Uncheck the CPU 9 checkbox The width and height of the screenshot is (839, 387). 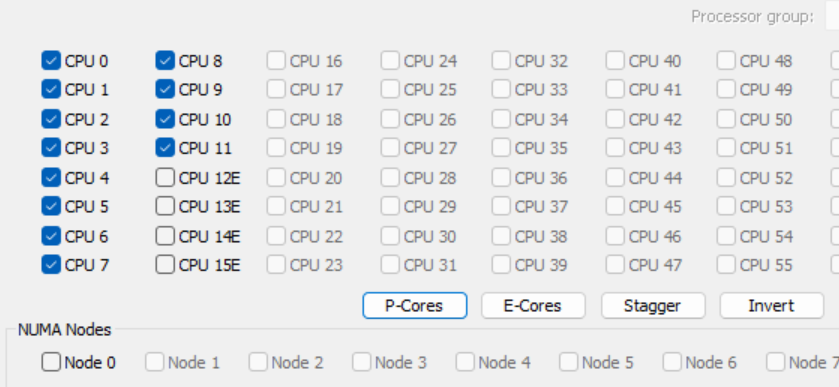(x=165, y=89)
